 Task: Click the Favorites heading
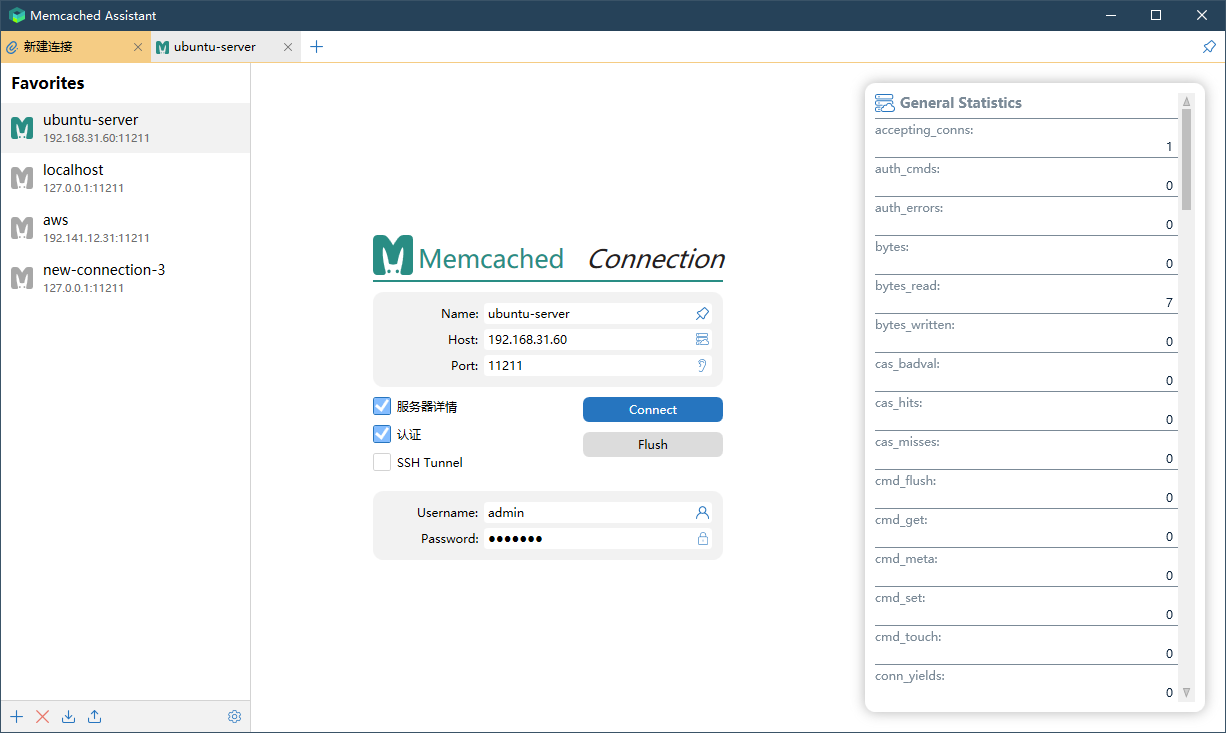pos(48,83)
